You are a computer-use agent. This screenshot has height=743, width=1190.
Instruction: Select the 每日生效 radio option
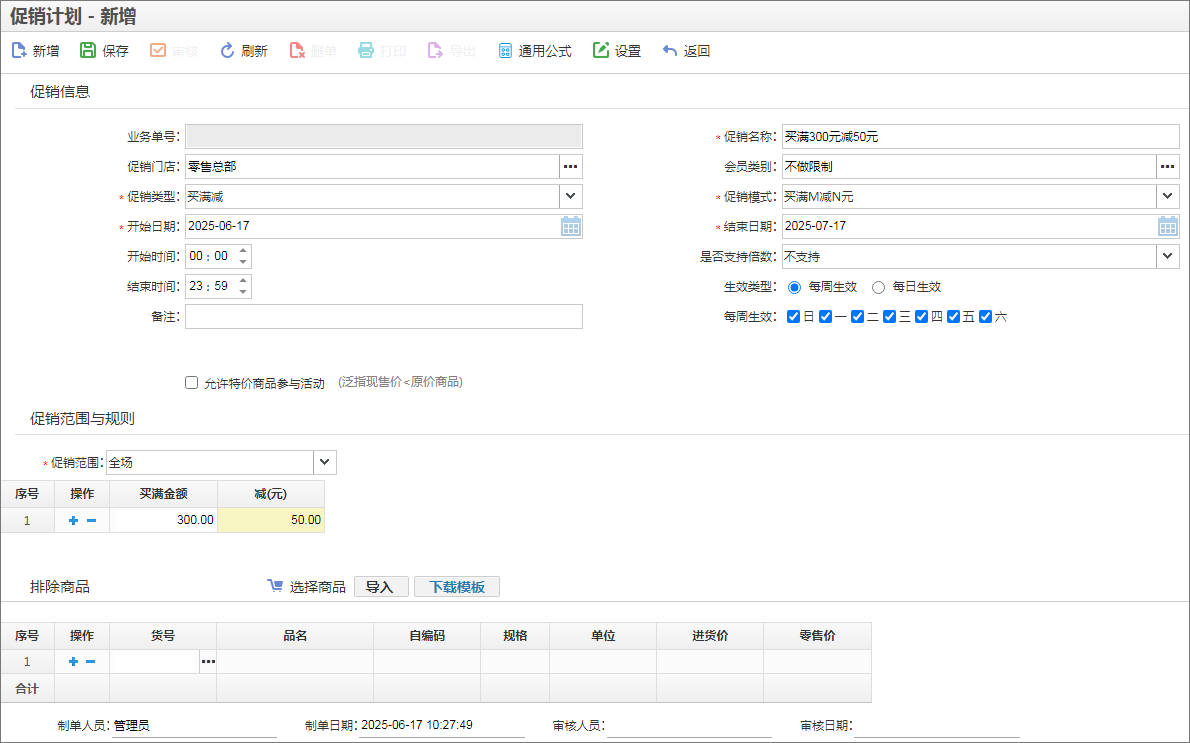tap(878, 287)
